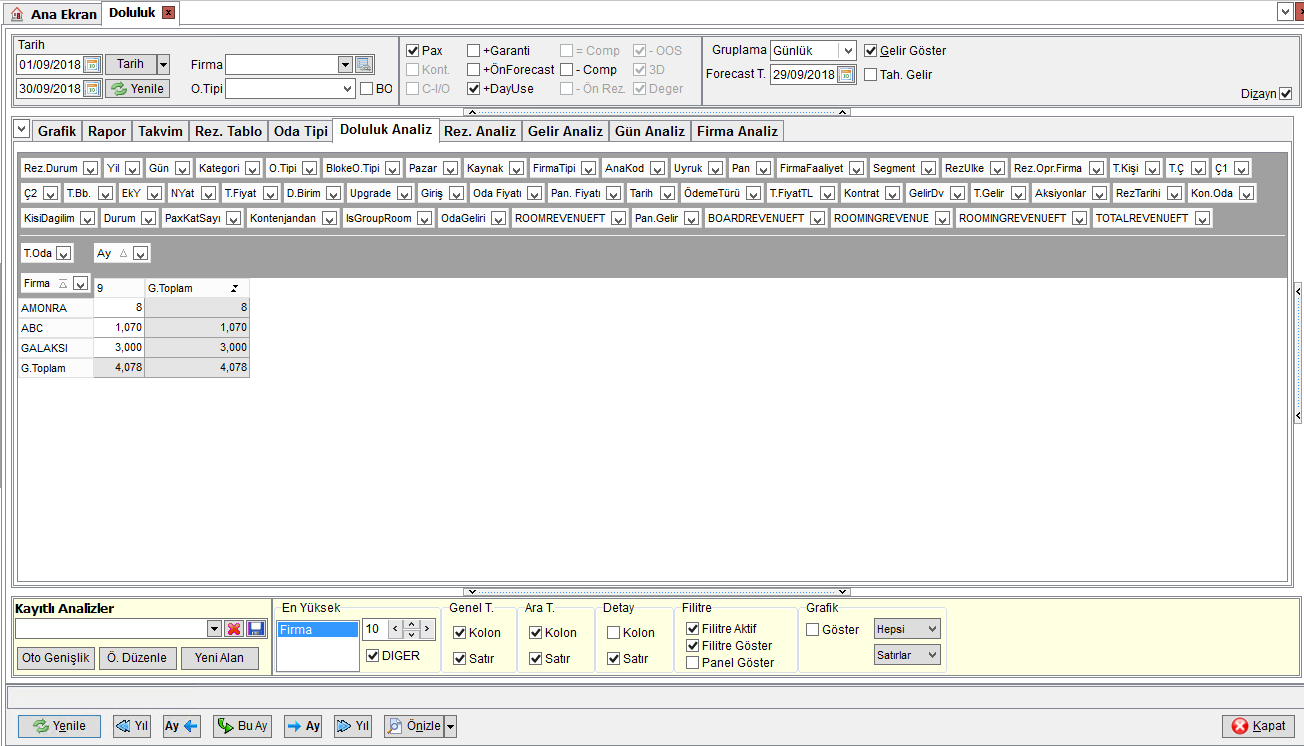Toggle the Filitre Aktif checkbox
Screen dimensions: 1304x746
[x=693, y=629]
